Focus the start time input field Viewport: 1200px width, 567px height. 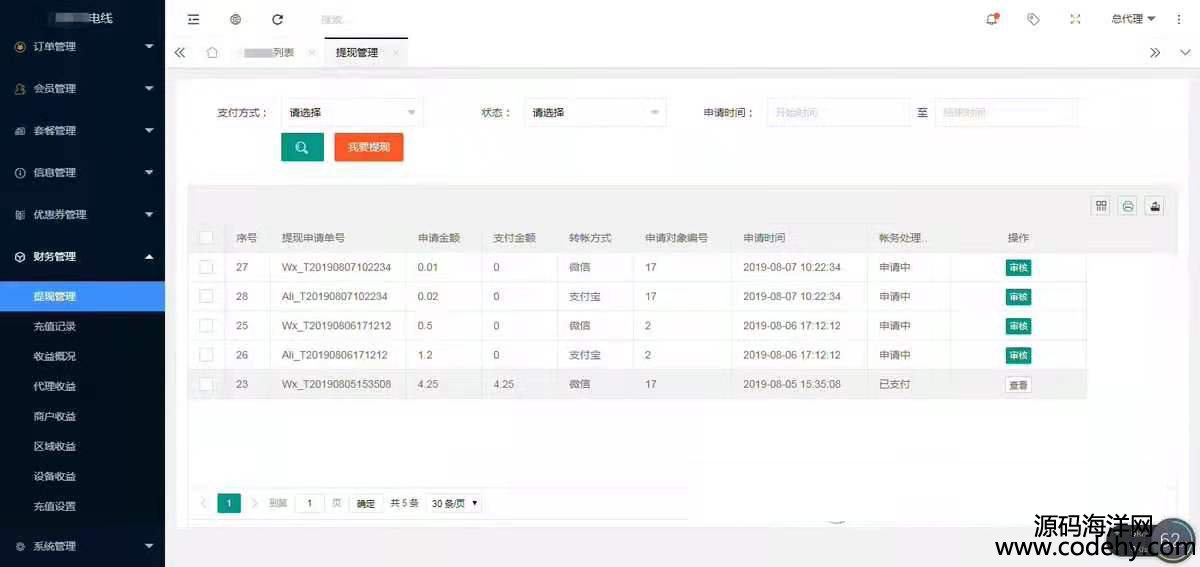click(x=838, y=113)
